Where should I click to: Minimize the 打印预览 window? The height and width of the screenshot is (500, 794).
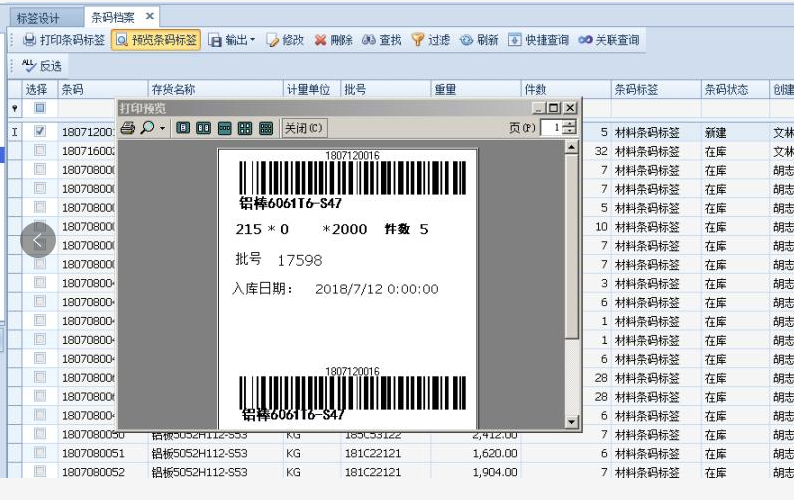pyautogui.click(x=538, y=108)
